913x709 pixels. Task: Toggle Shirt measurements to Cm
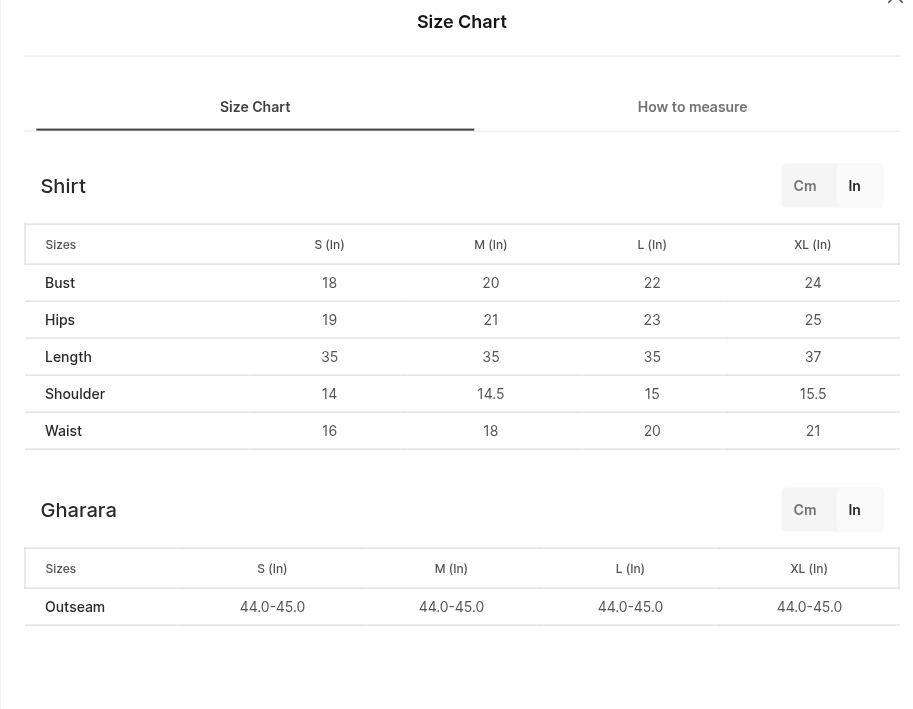pyautogui.click(x=805, y=186)
